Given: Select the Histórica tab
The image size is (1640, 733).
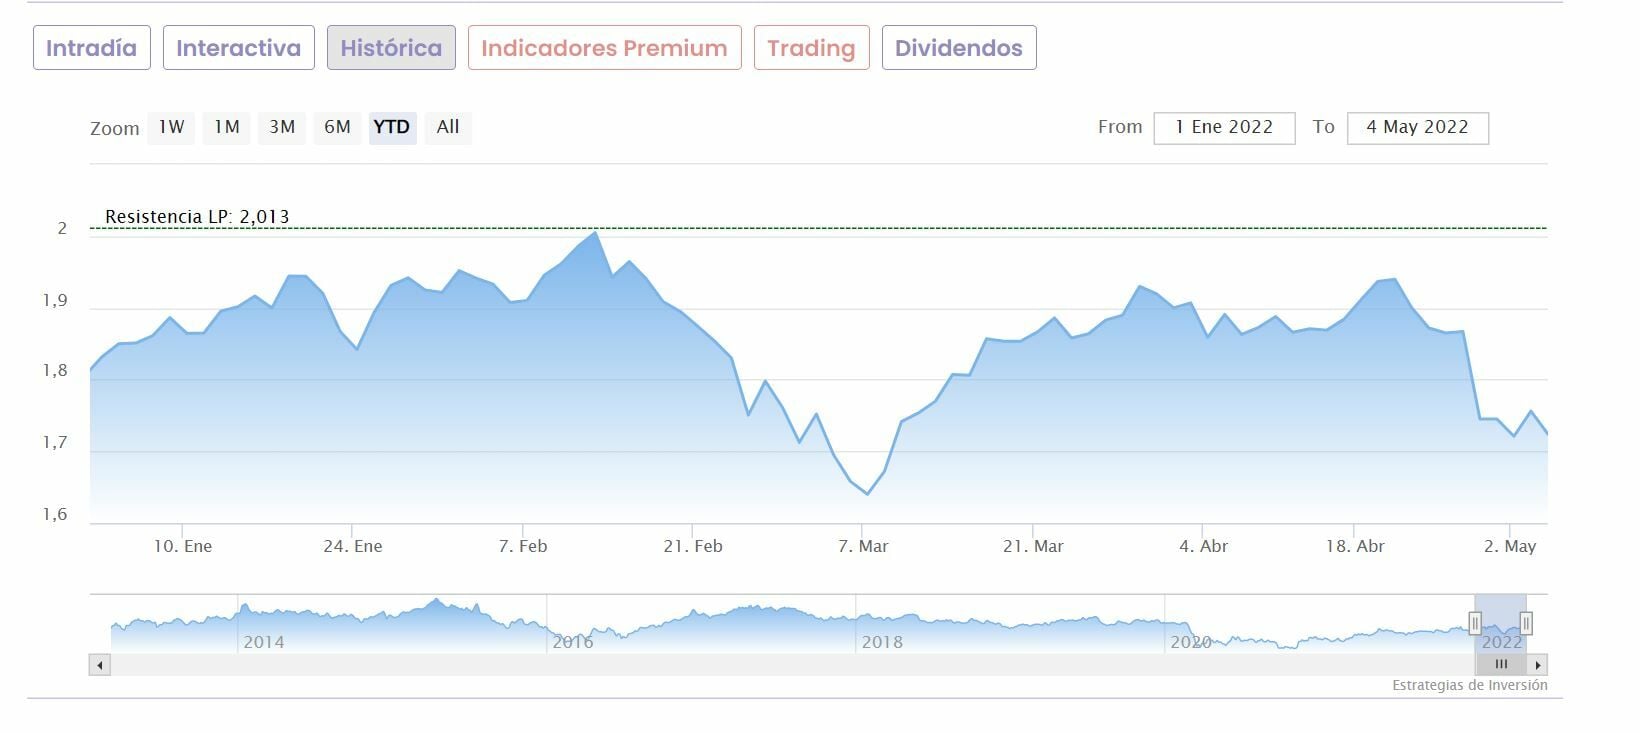Looking at the screenshot, I should 391,48.
